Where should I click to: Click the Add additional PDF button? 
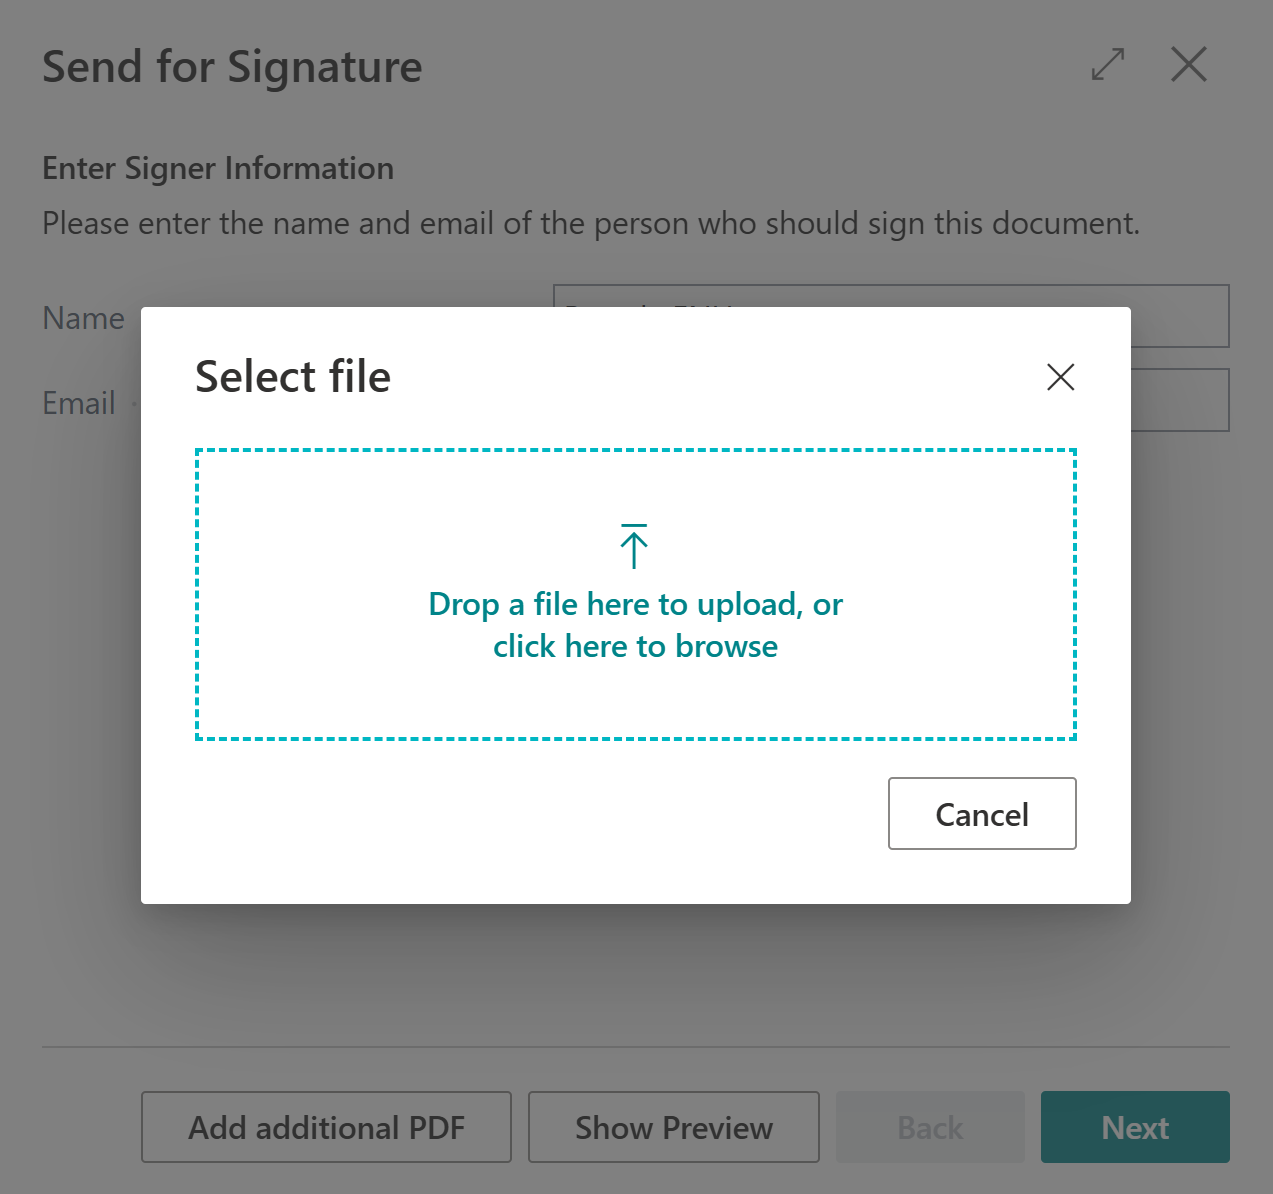click(x=326, y=1127)
